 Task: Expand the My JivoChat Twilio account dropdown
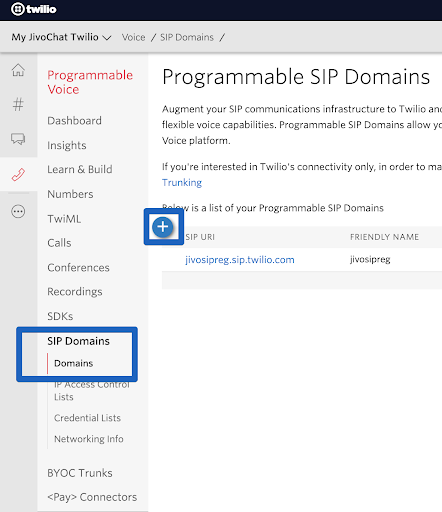click(x=61, y=37)
